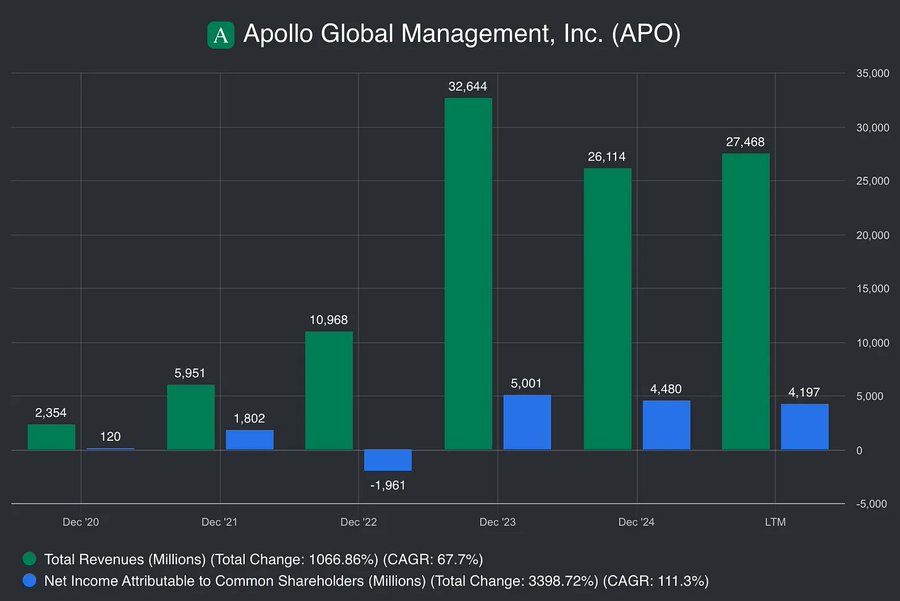Click the green Dec '22 revenue bar
The image size is (900, 601).
[329, 390]
